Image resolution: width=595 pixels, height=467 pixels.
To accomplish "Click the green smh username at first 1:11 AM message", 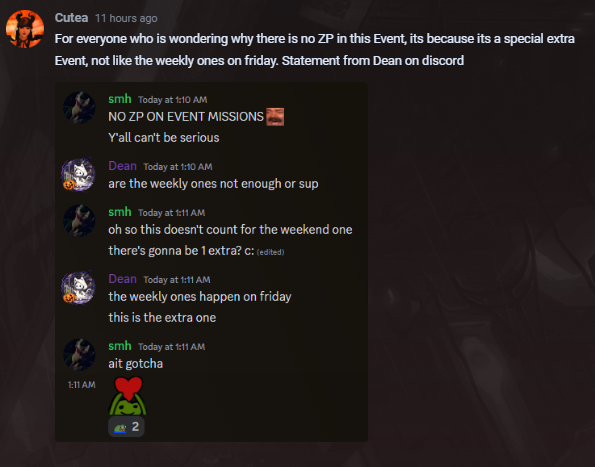I will coord(120,212).
